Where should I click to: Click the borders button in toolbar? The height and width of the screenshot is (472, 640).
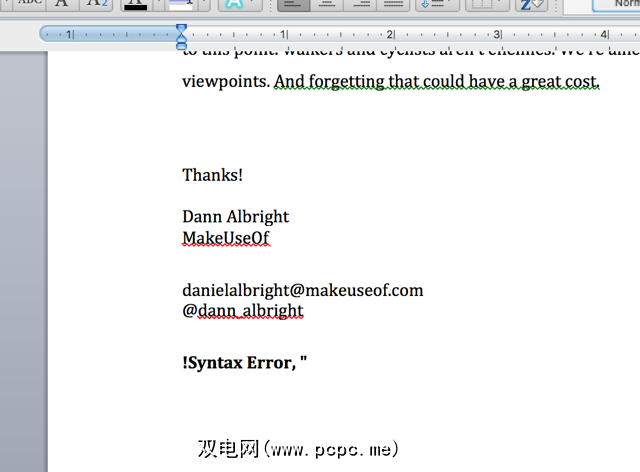487,5
